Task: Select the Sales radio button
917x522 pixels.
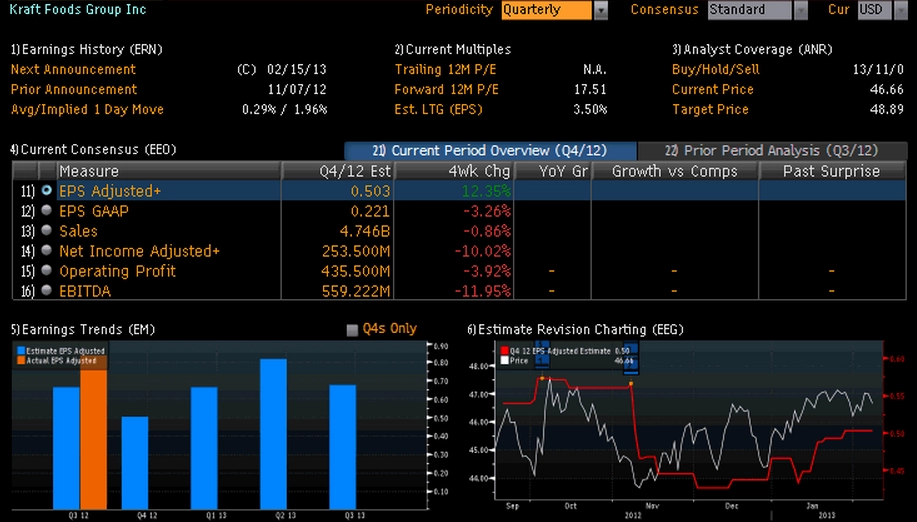Action: click(x=47, y=230)
